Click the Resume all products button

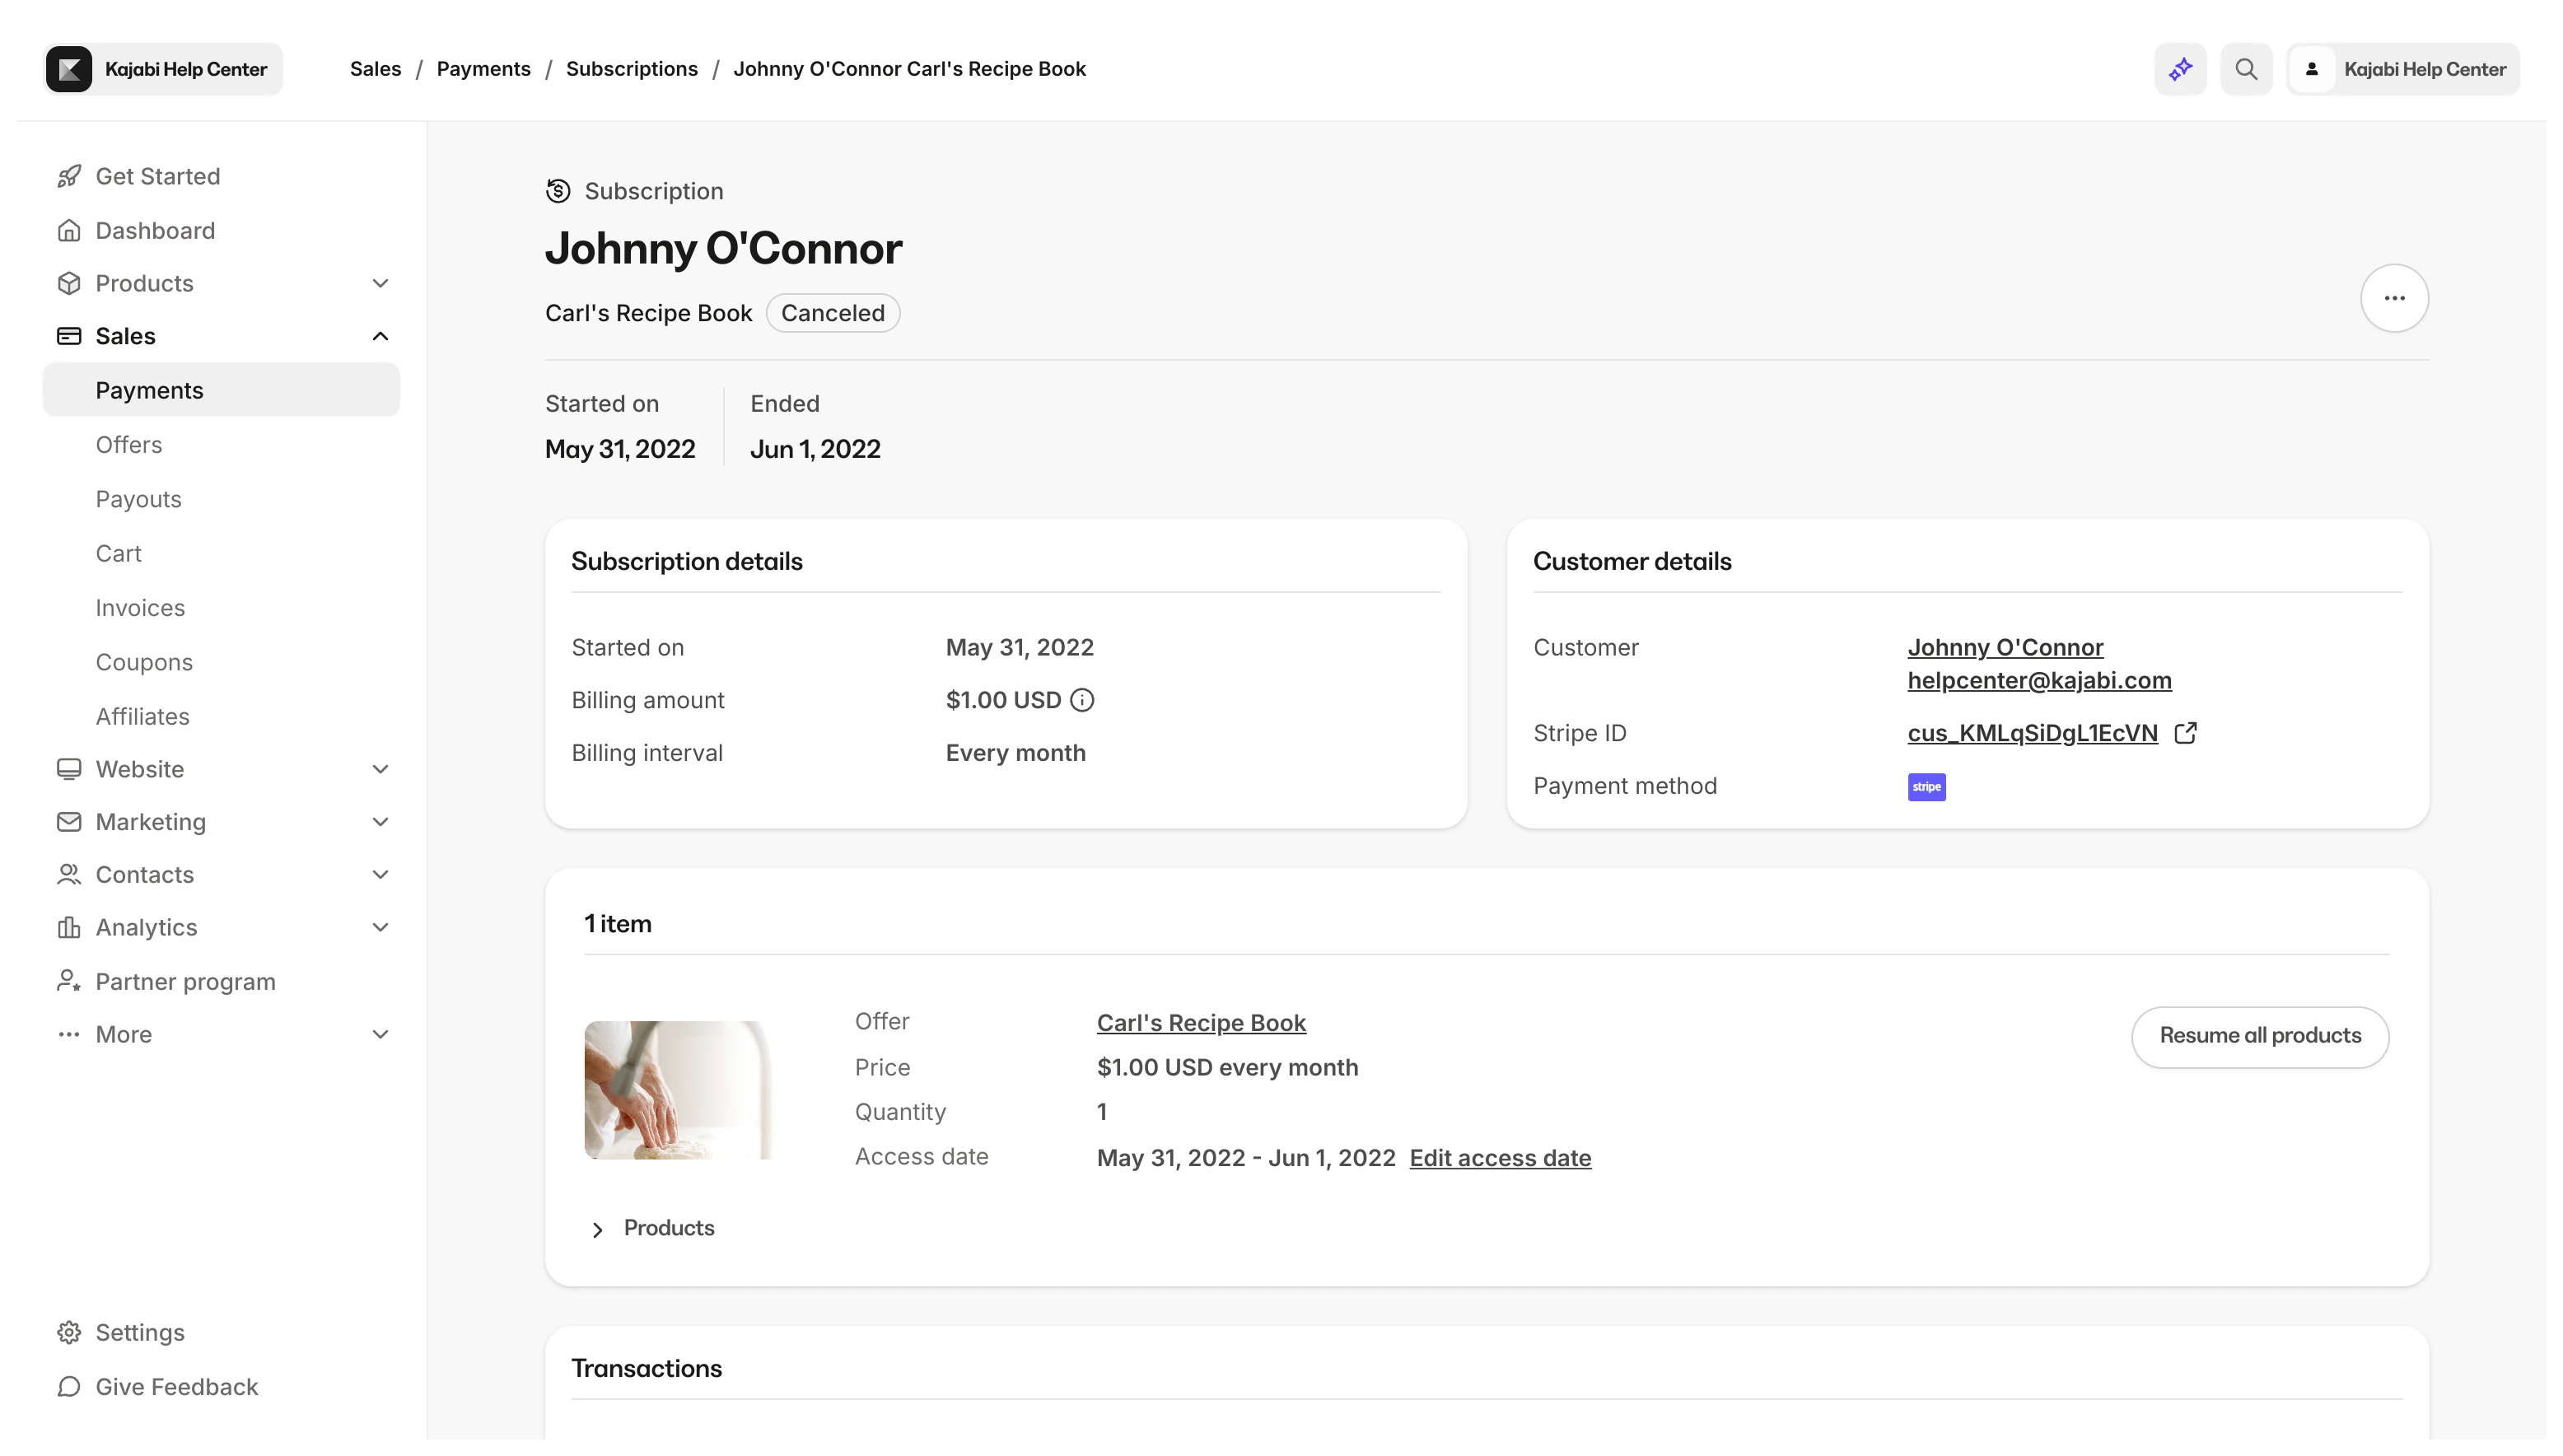tap(2259, 1036)
